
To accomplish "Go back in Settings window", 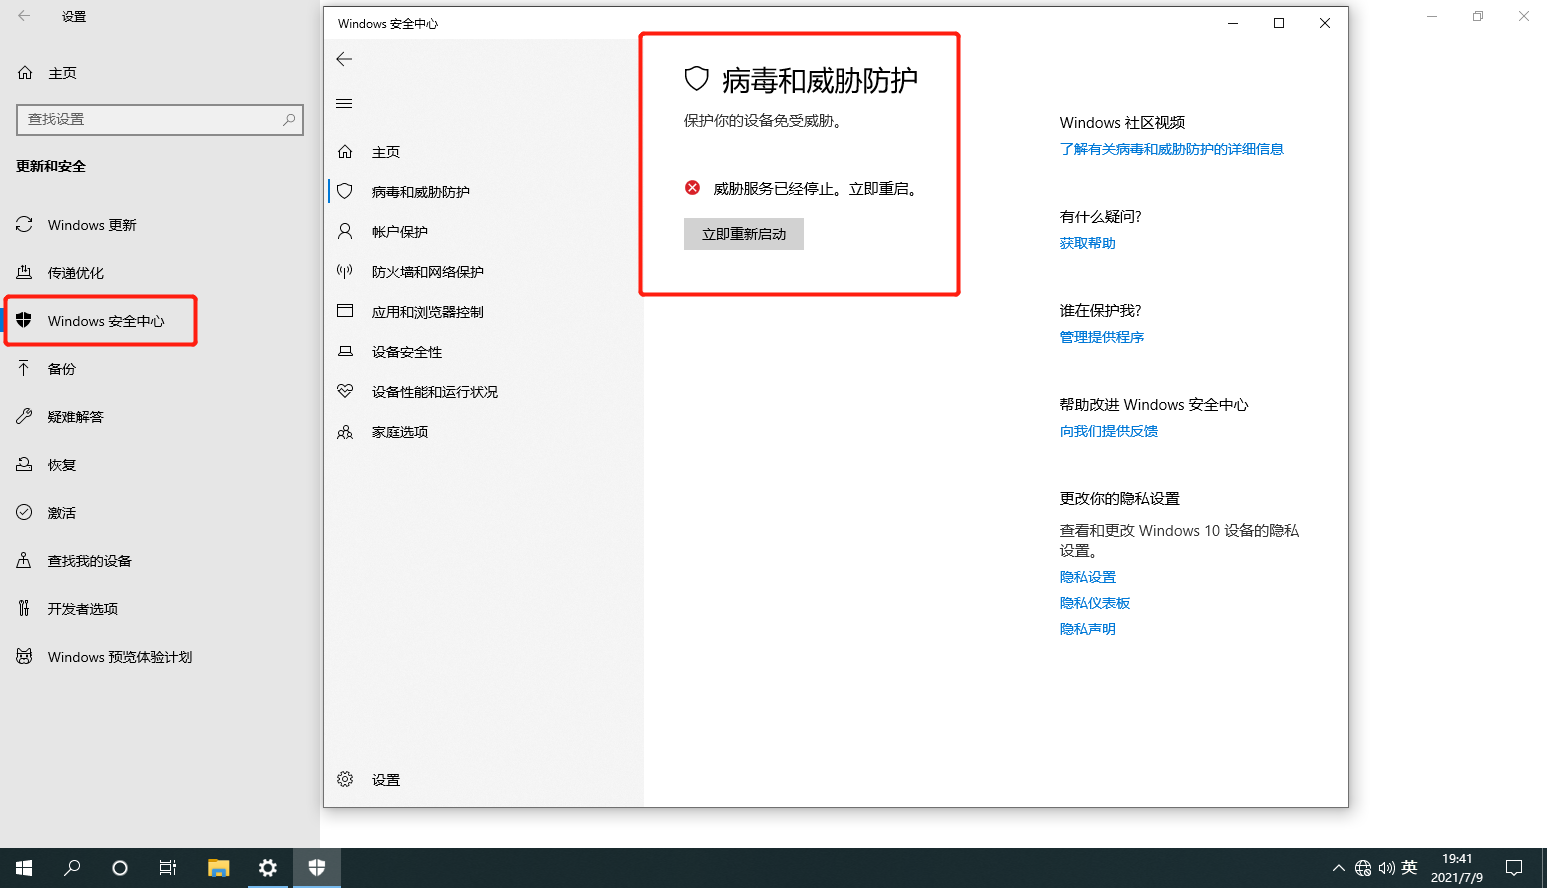I will click(24, 16).
